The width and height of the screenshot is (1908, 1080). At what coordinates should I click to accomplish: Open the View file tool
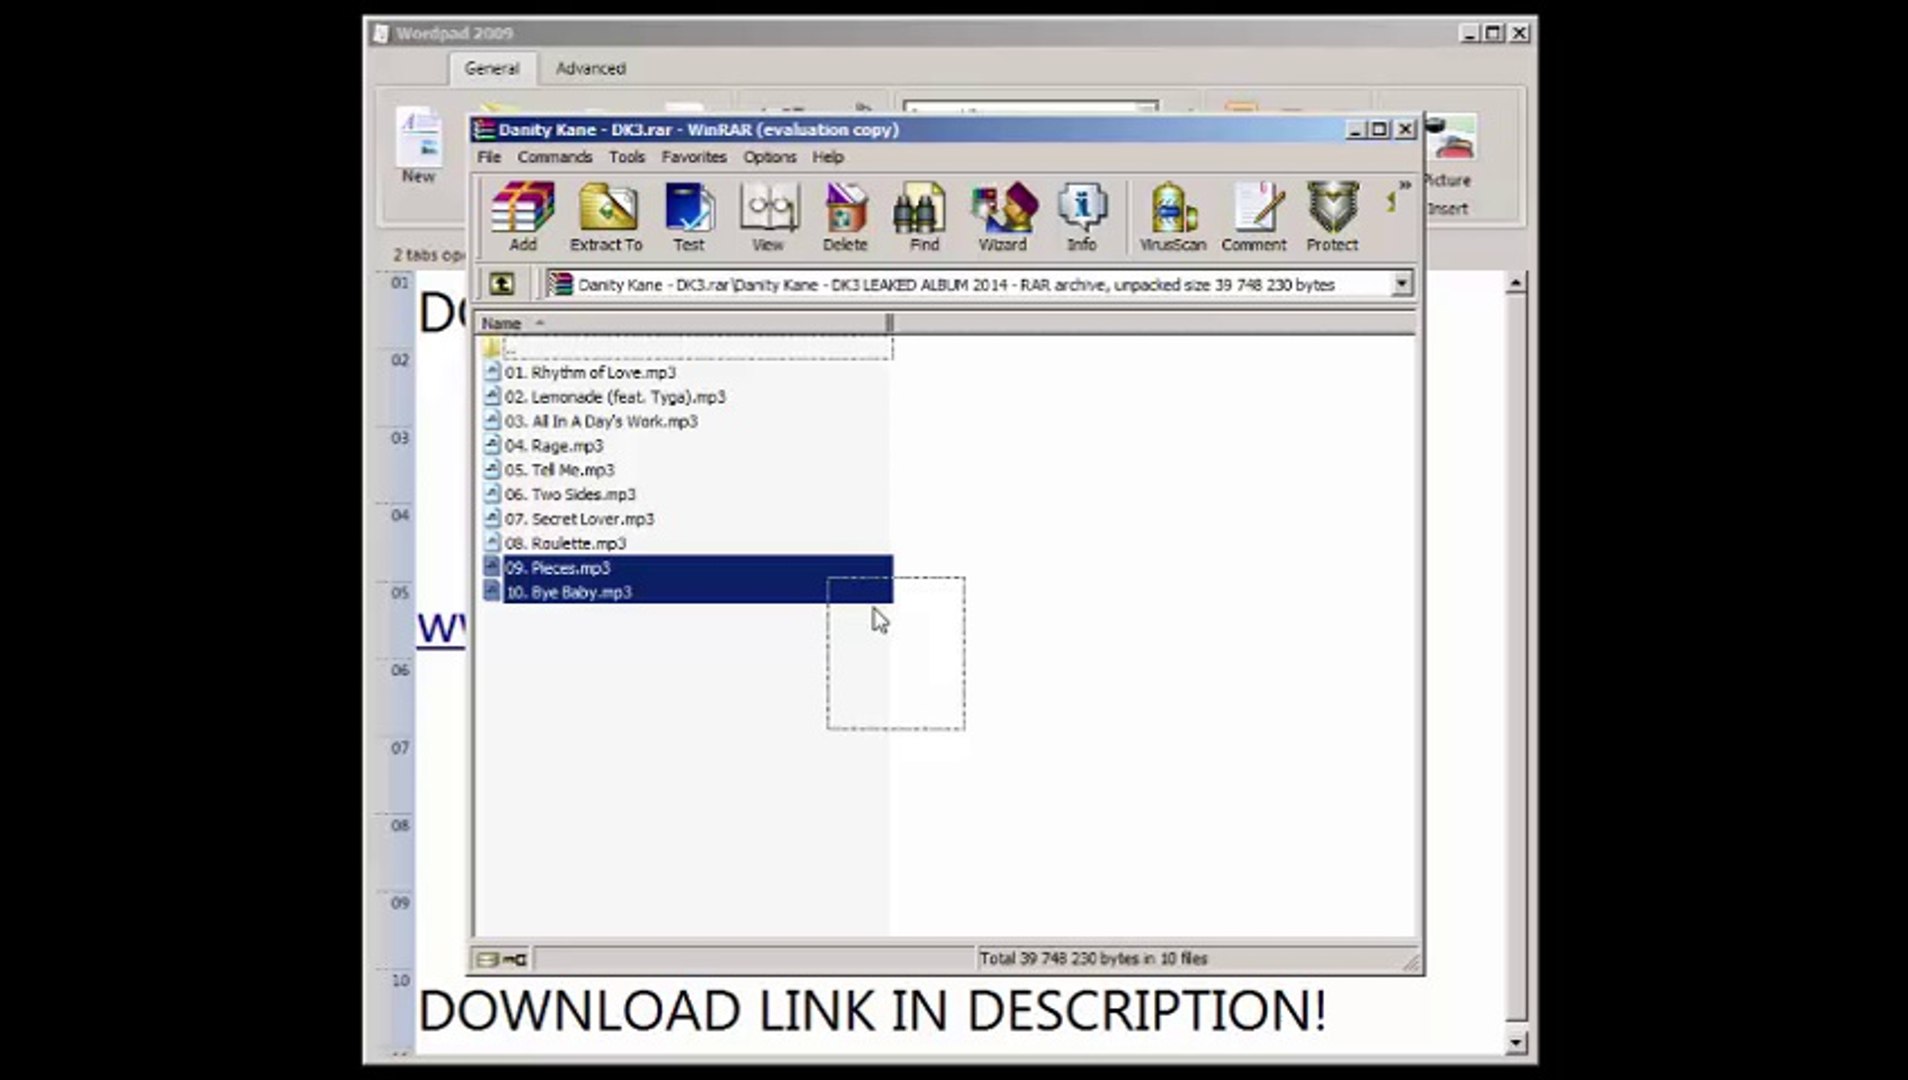pos(768,216)
